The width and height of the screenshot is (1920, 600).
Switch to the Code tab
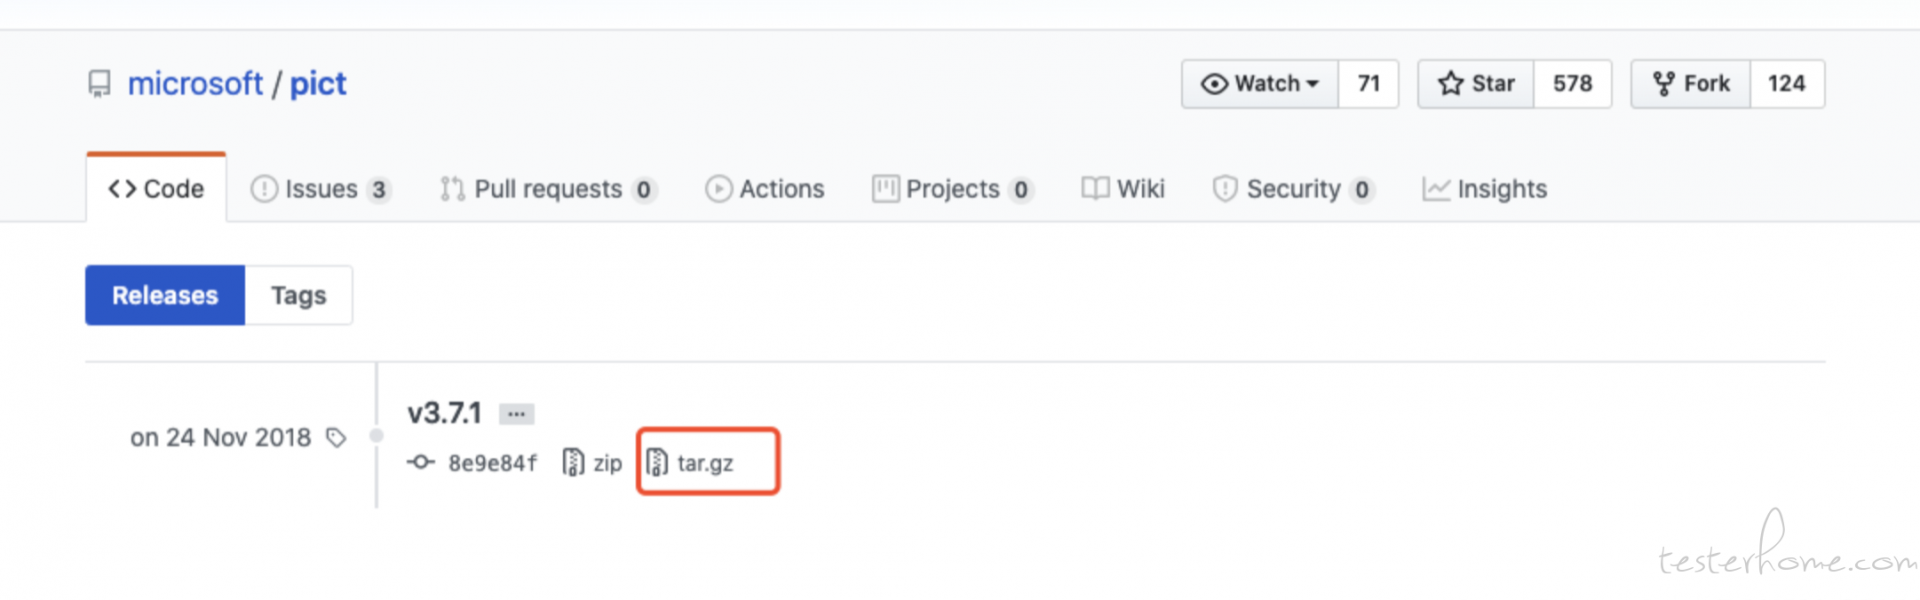(x=156, y=188)
